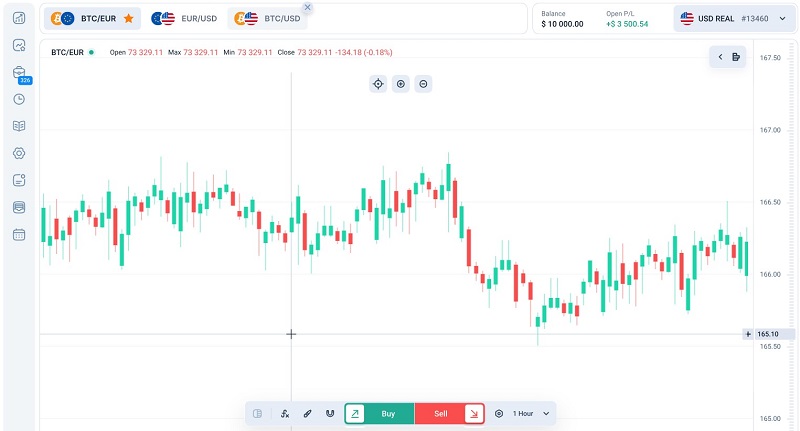The image size is (800, 431).
Task: Open the settings gear in sidebar
Action: tap(19, 153)
